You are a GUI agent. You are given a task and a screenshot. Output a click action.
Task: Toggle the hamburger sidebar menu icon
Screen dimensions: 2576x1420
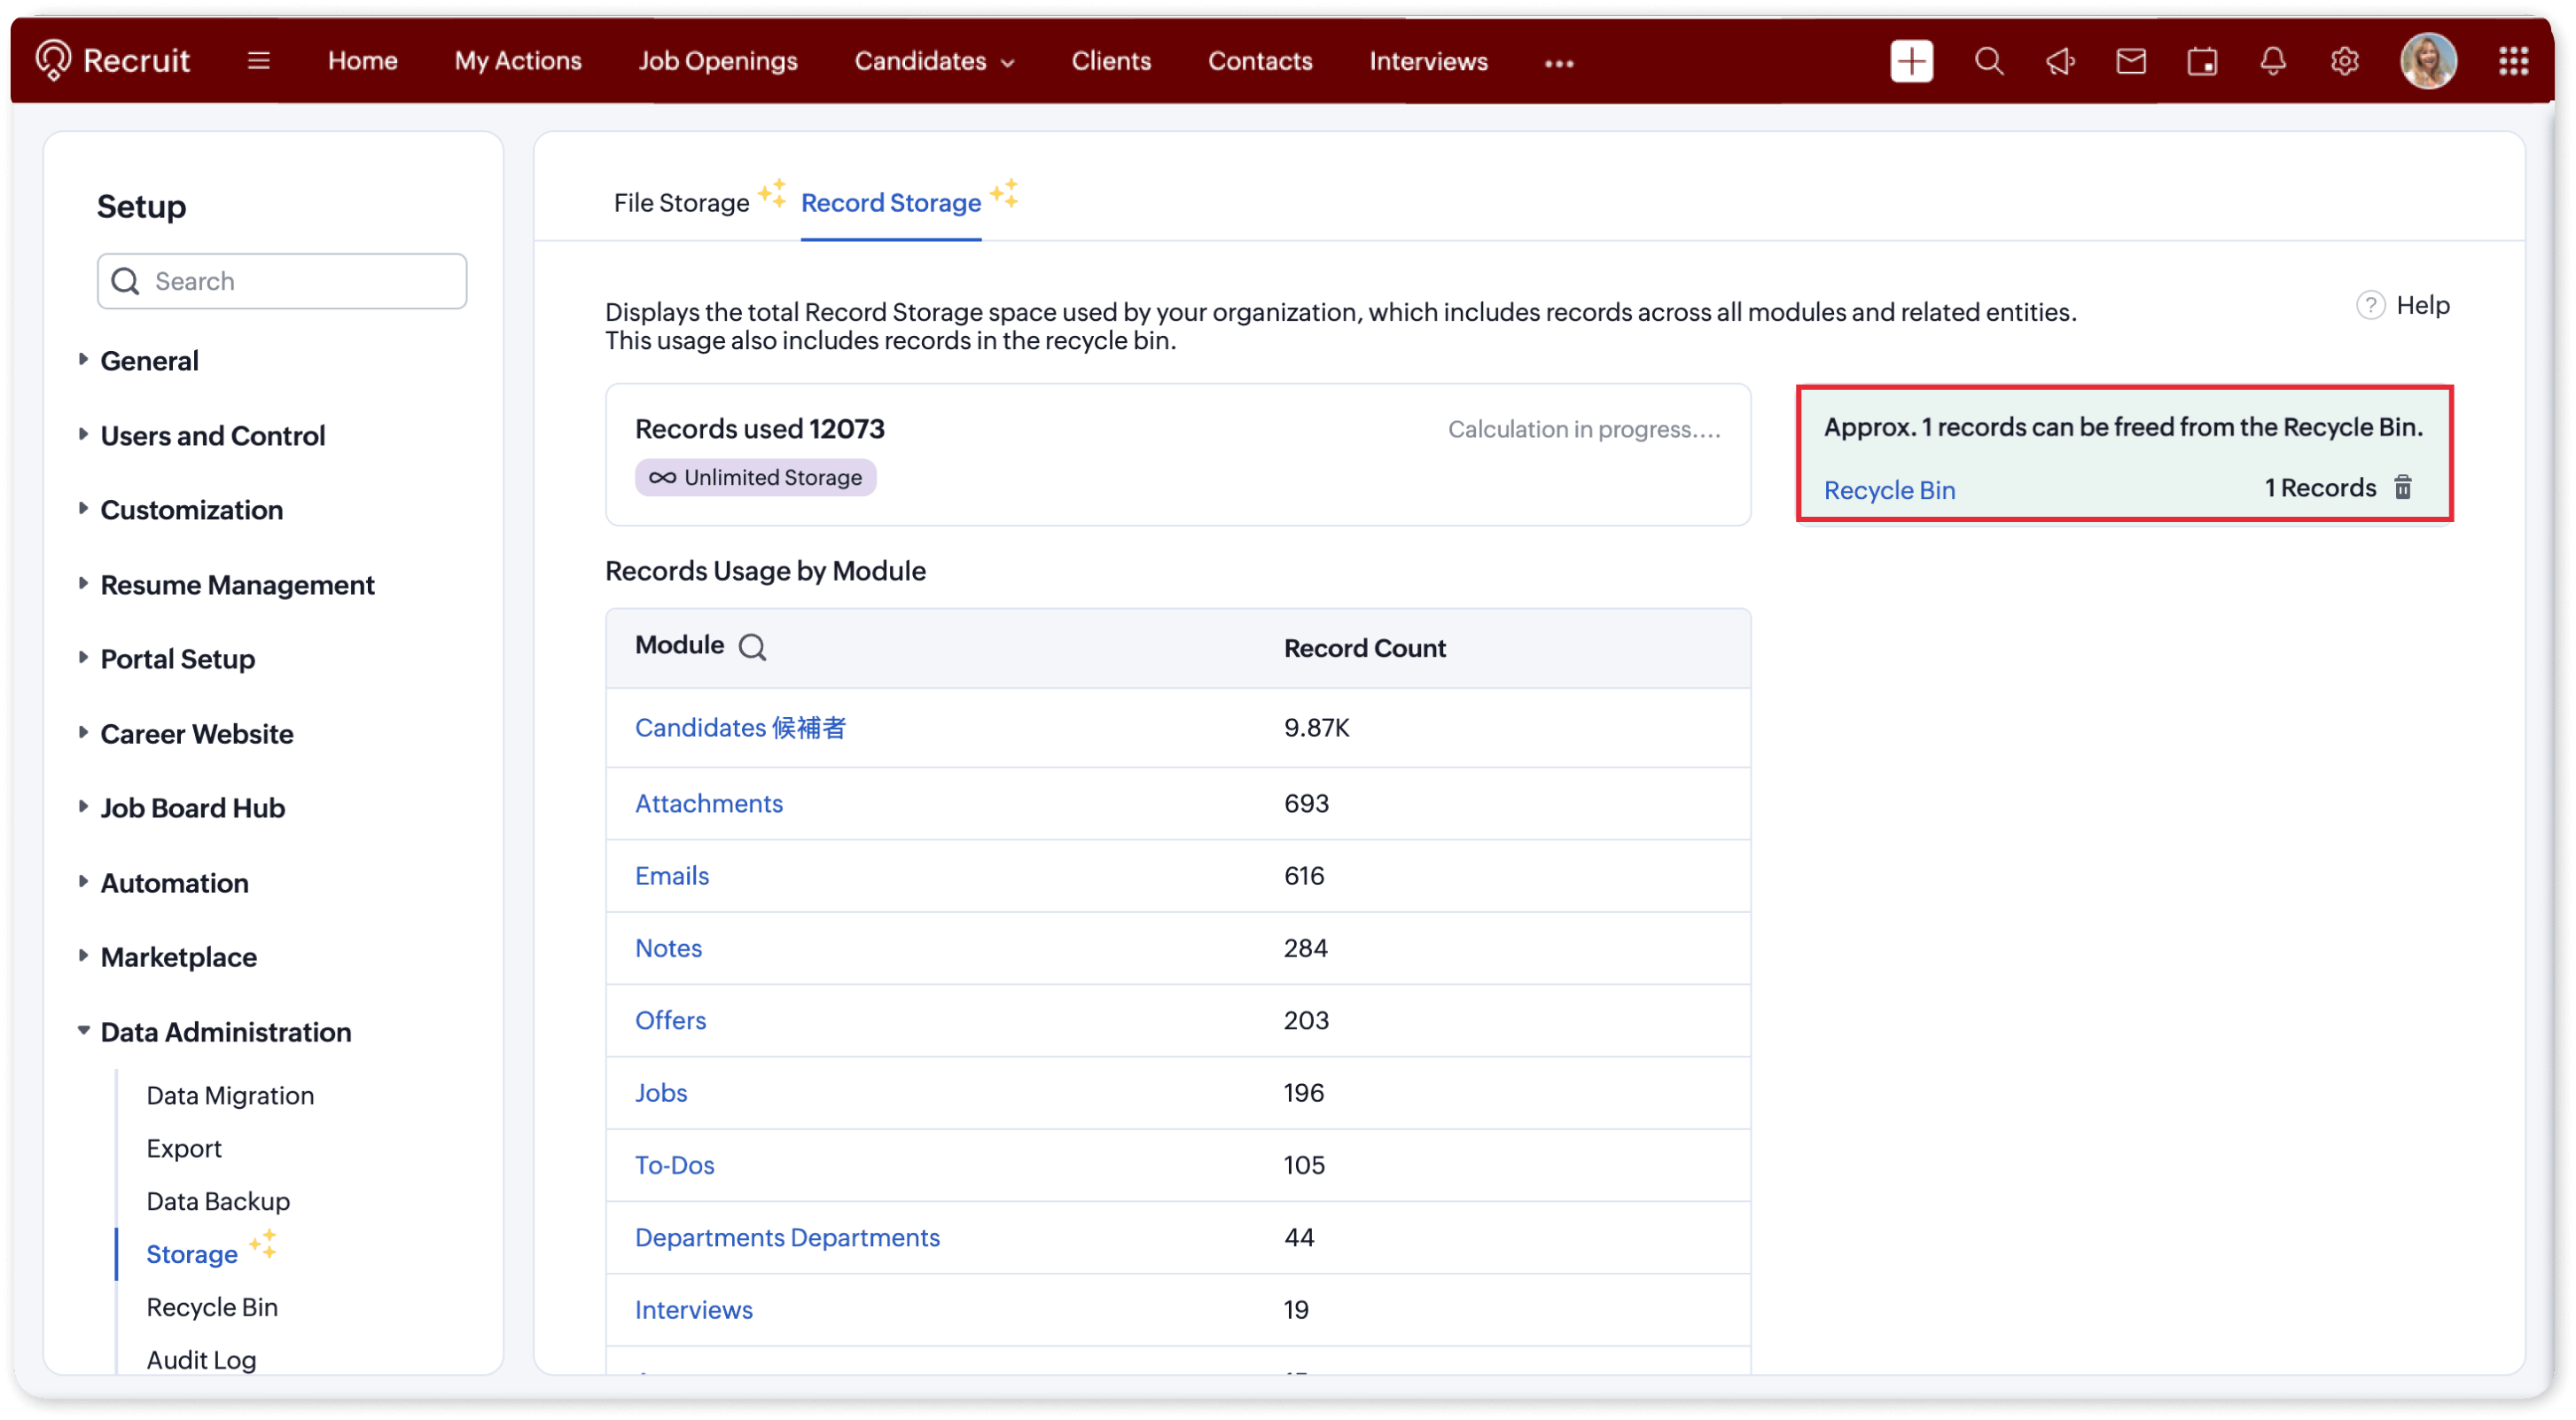tap(258, 62)
